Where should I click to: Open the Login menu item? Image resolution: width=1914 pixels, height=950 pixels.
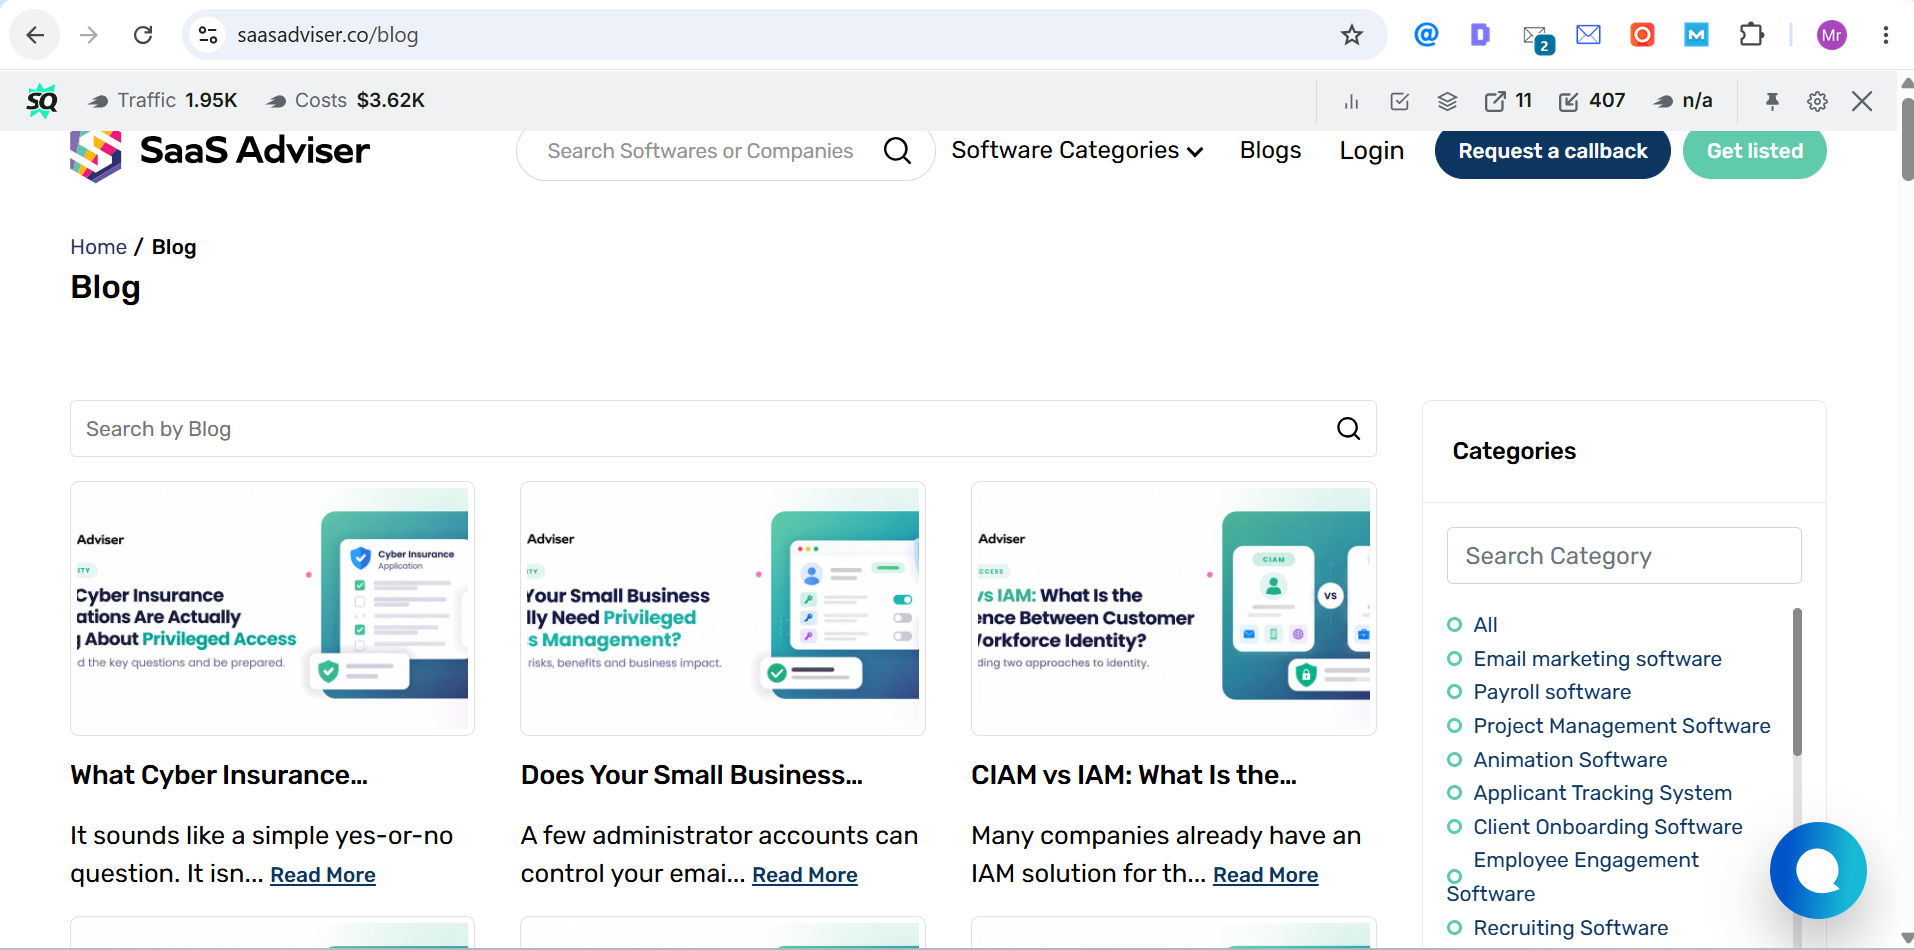click(1371, 151)
